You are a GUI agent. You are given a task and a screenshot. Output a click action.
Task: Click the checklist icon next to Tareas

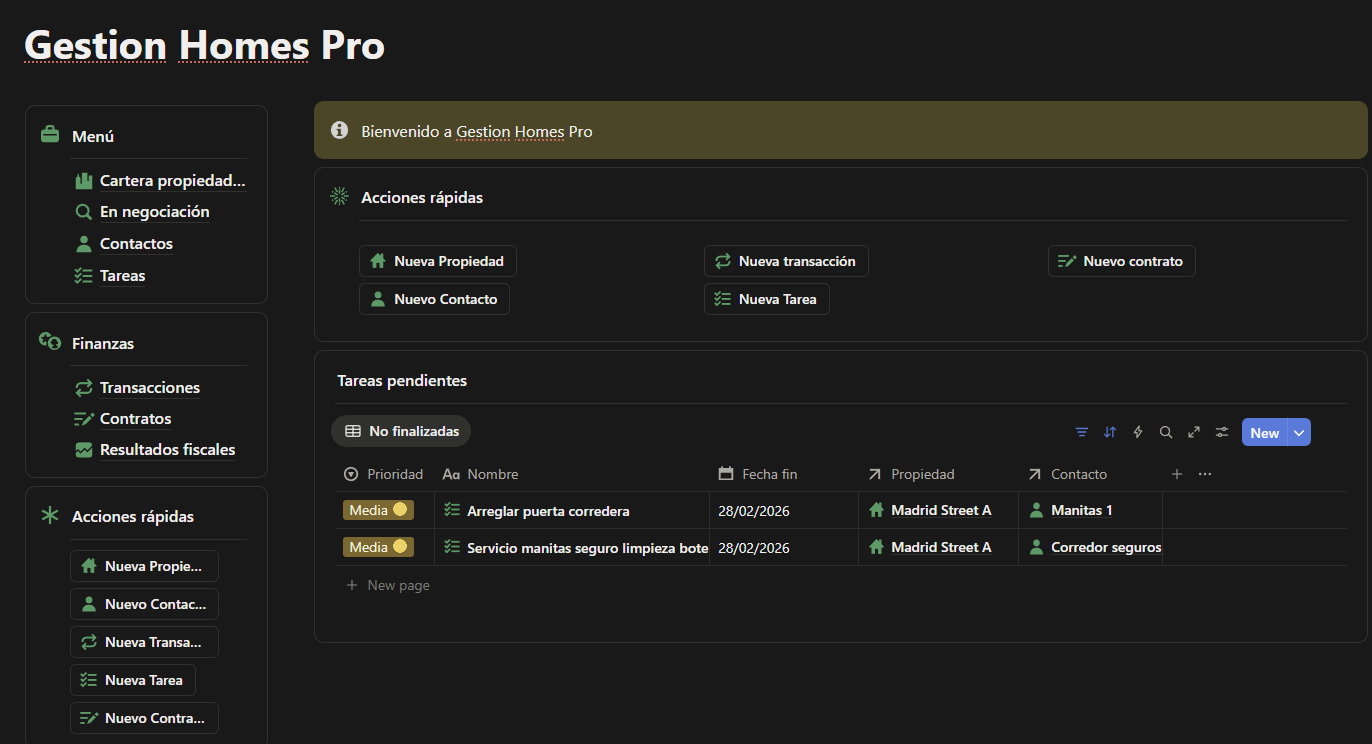tap(83, 275)
